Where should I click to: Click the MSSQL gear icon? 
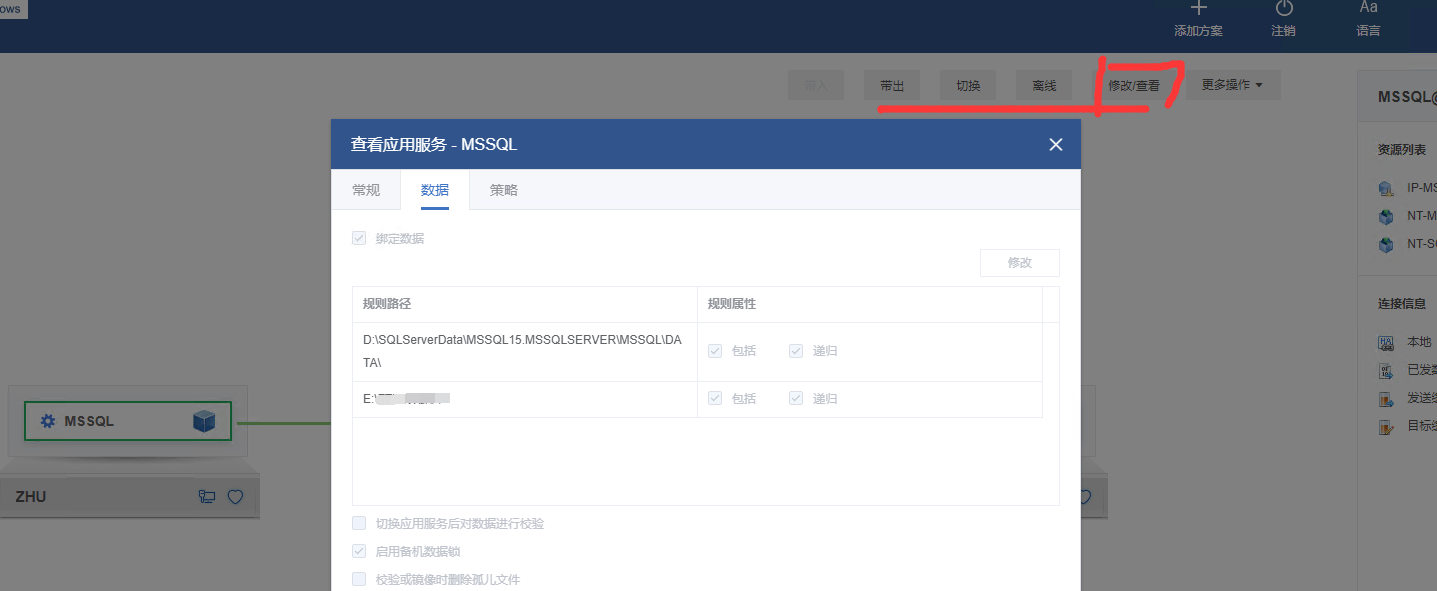[48, 421]
